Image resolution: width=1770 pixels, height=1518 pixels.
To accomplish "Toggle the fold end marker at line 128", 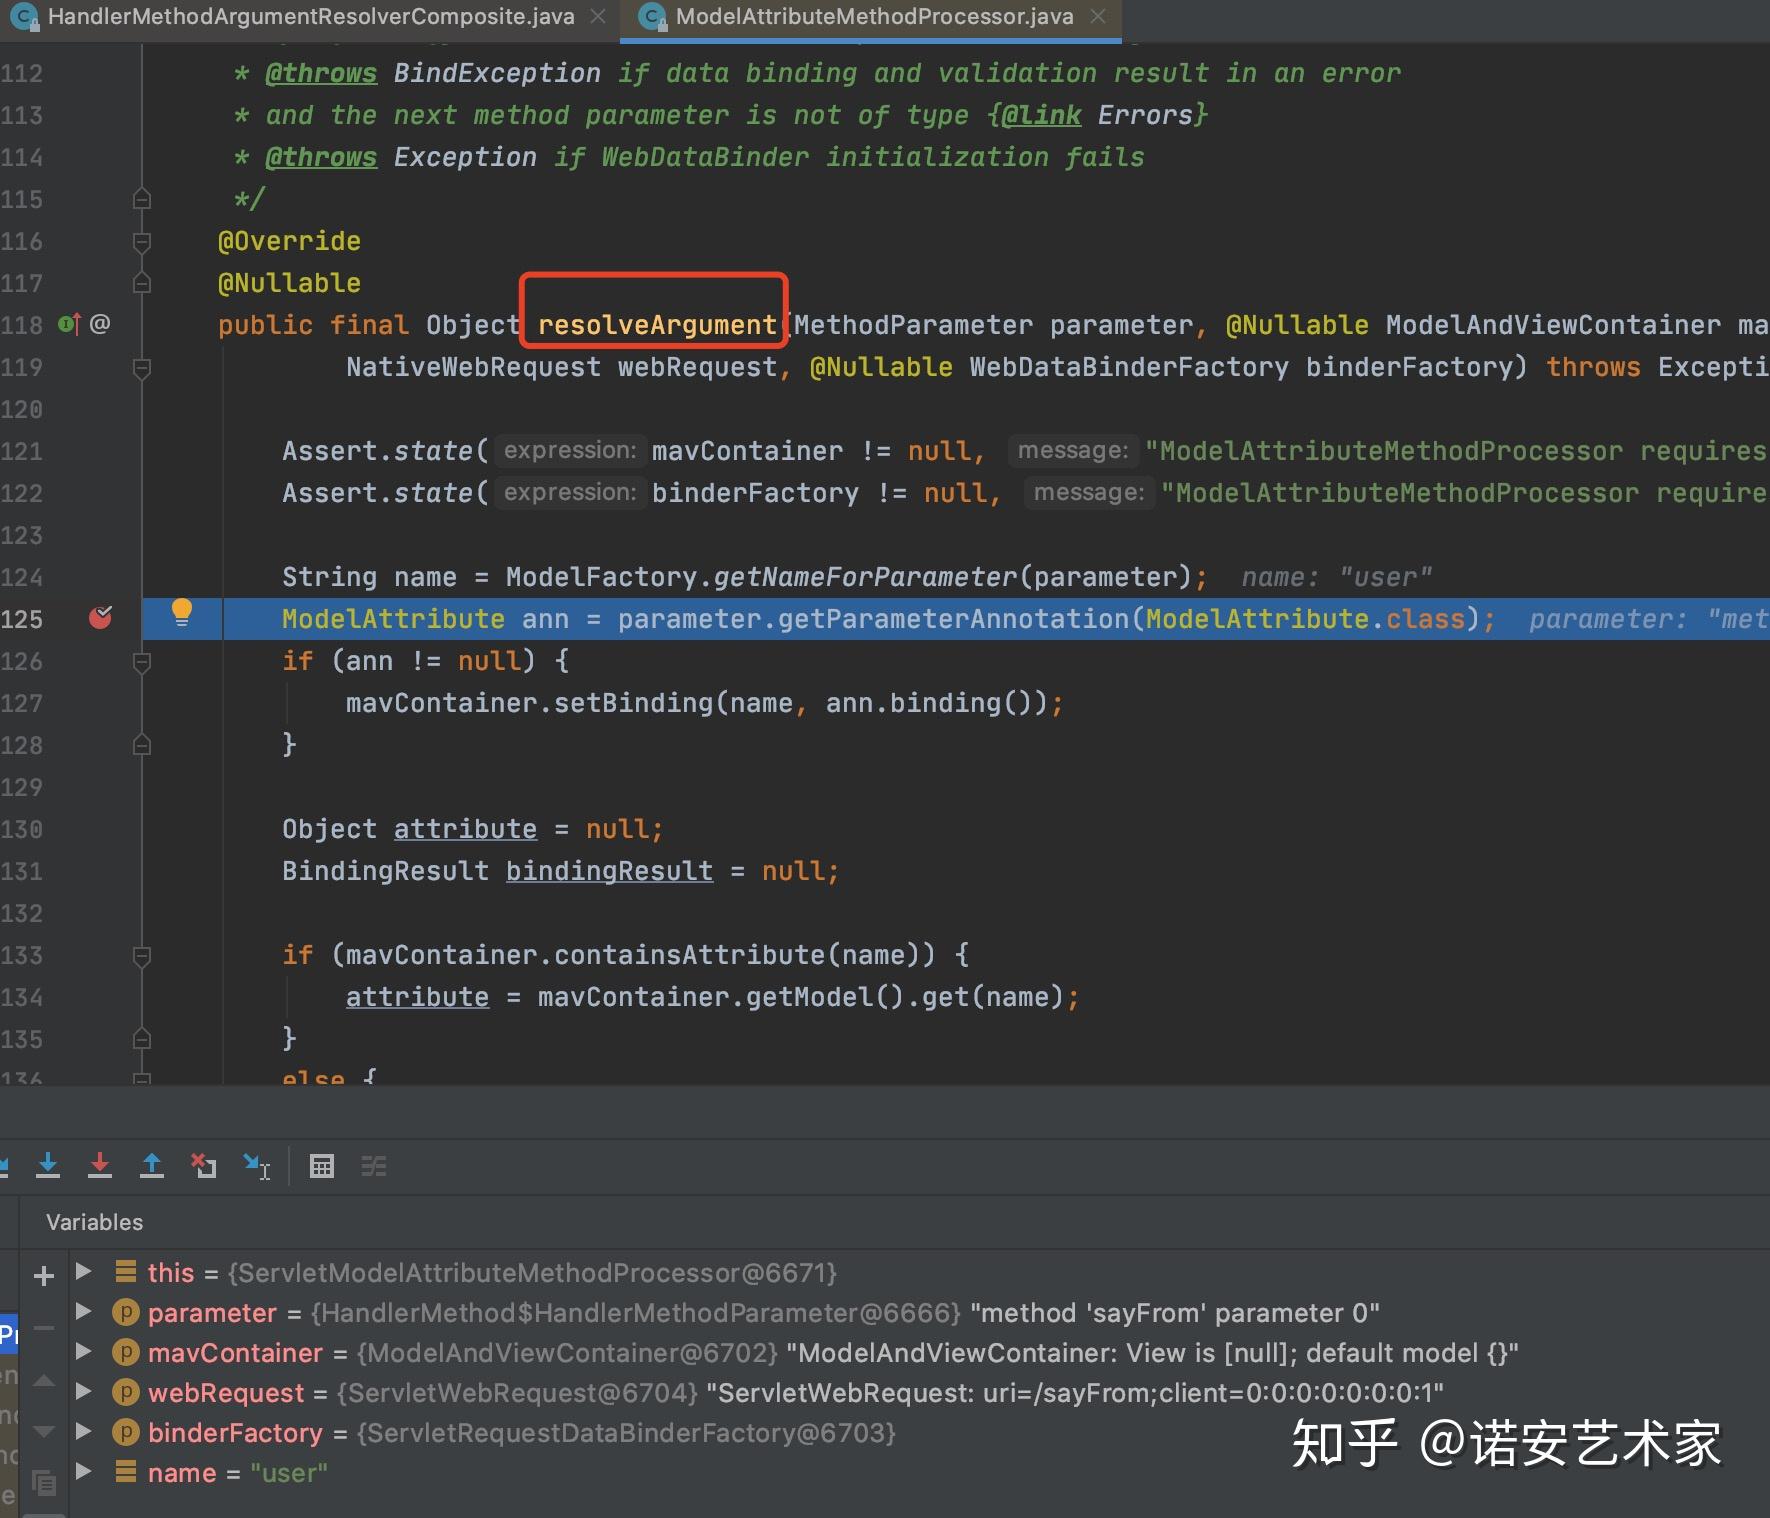I will tap(142, 745).
